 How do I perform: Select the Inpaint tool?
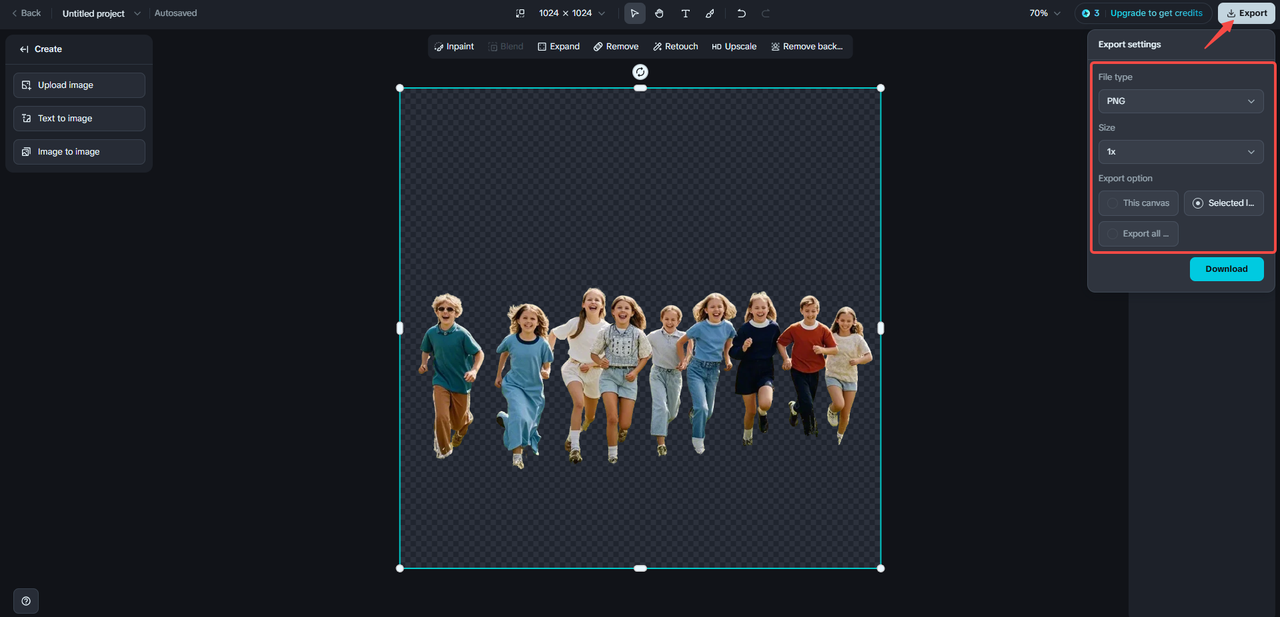[454, 46]
